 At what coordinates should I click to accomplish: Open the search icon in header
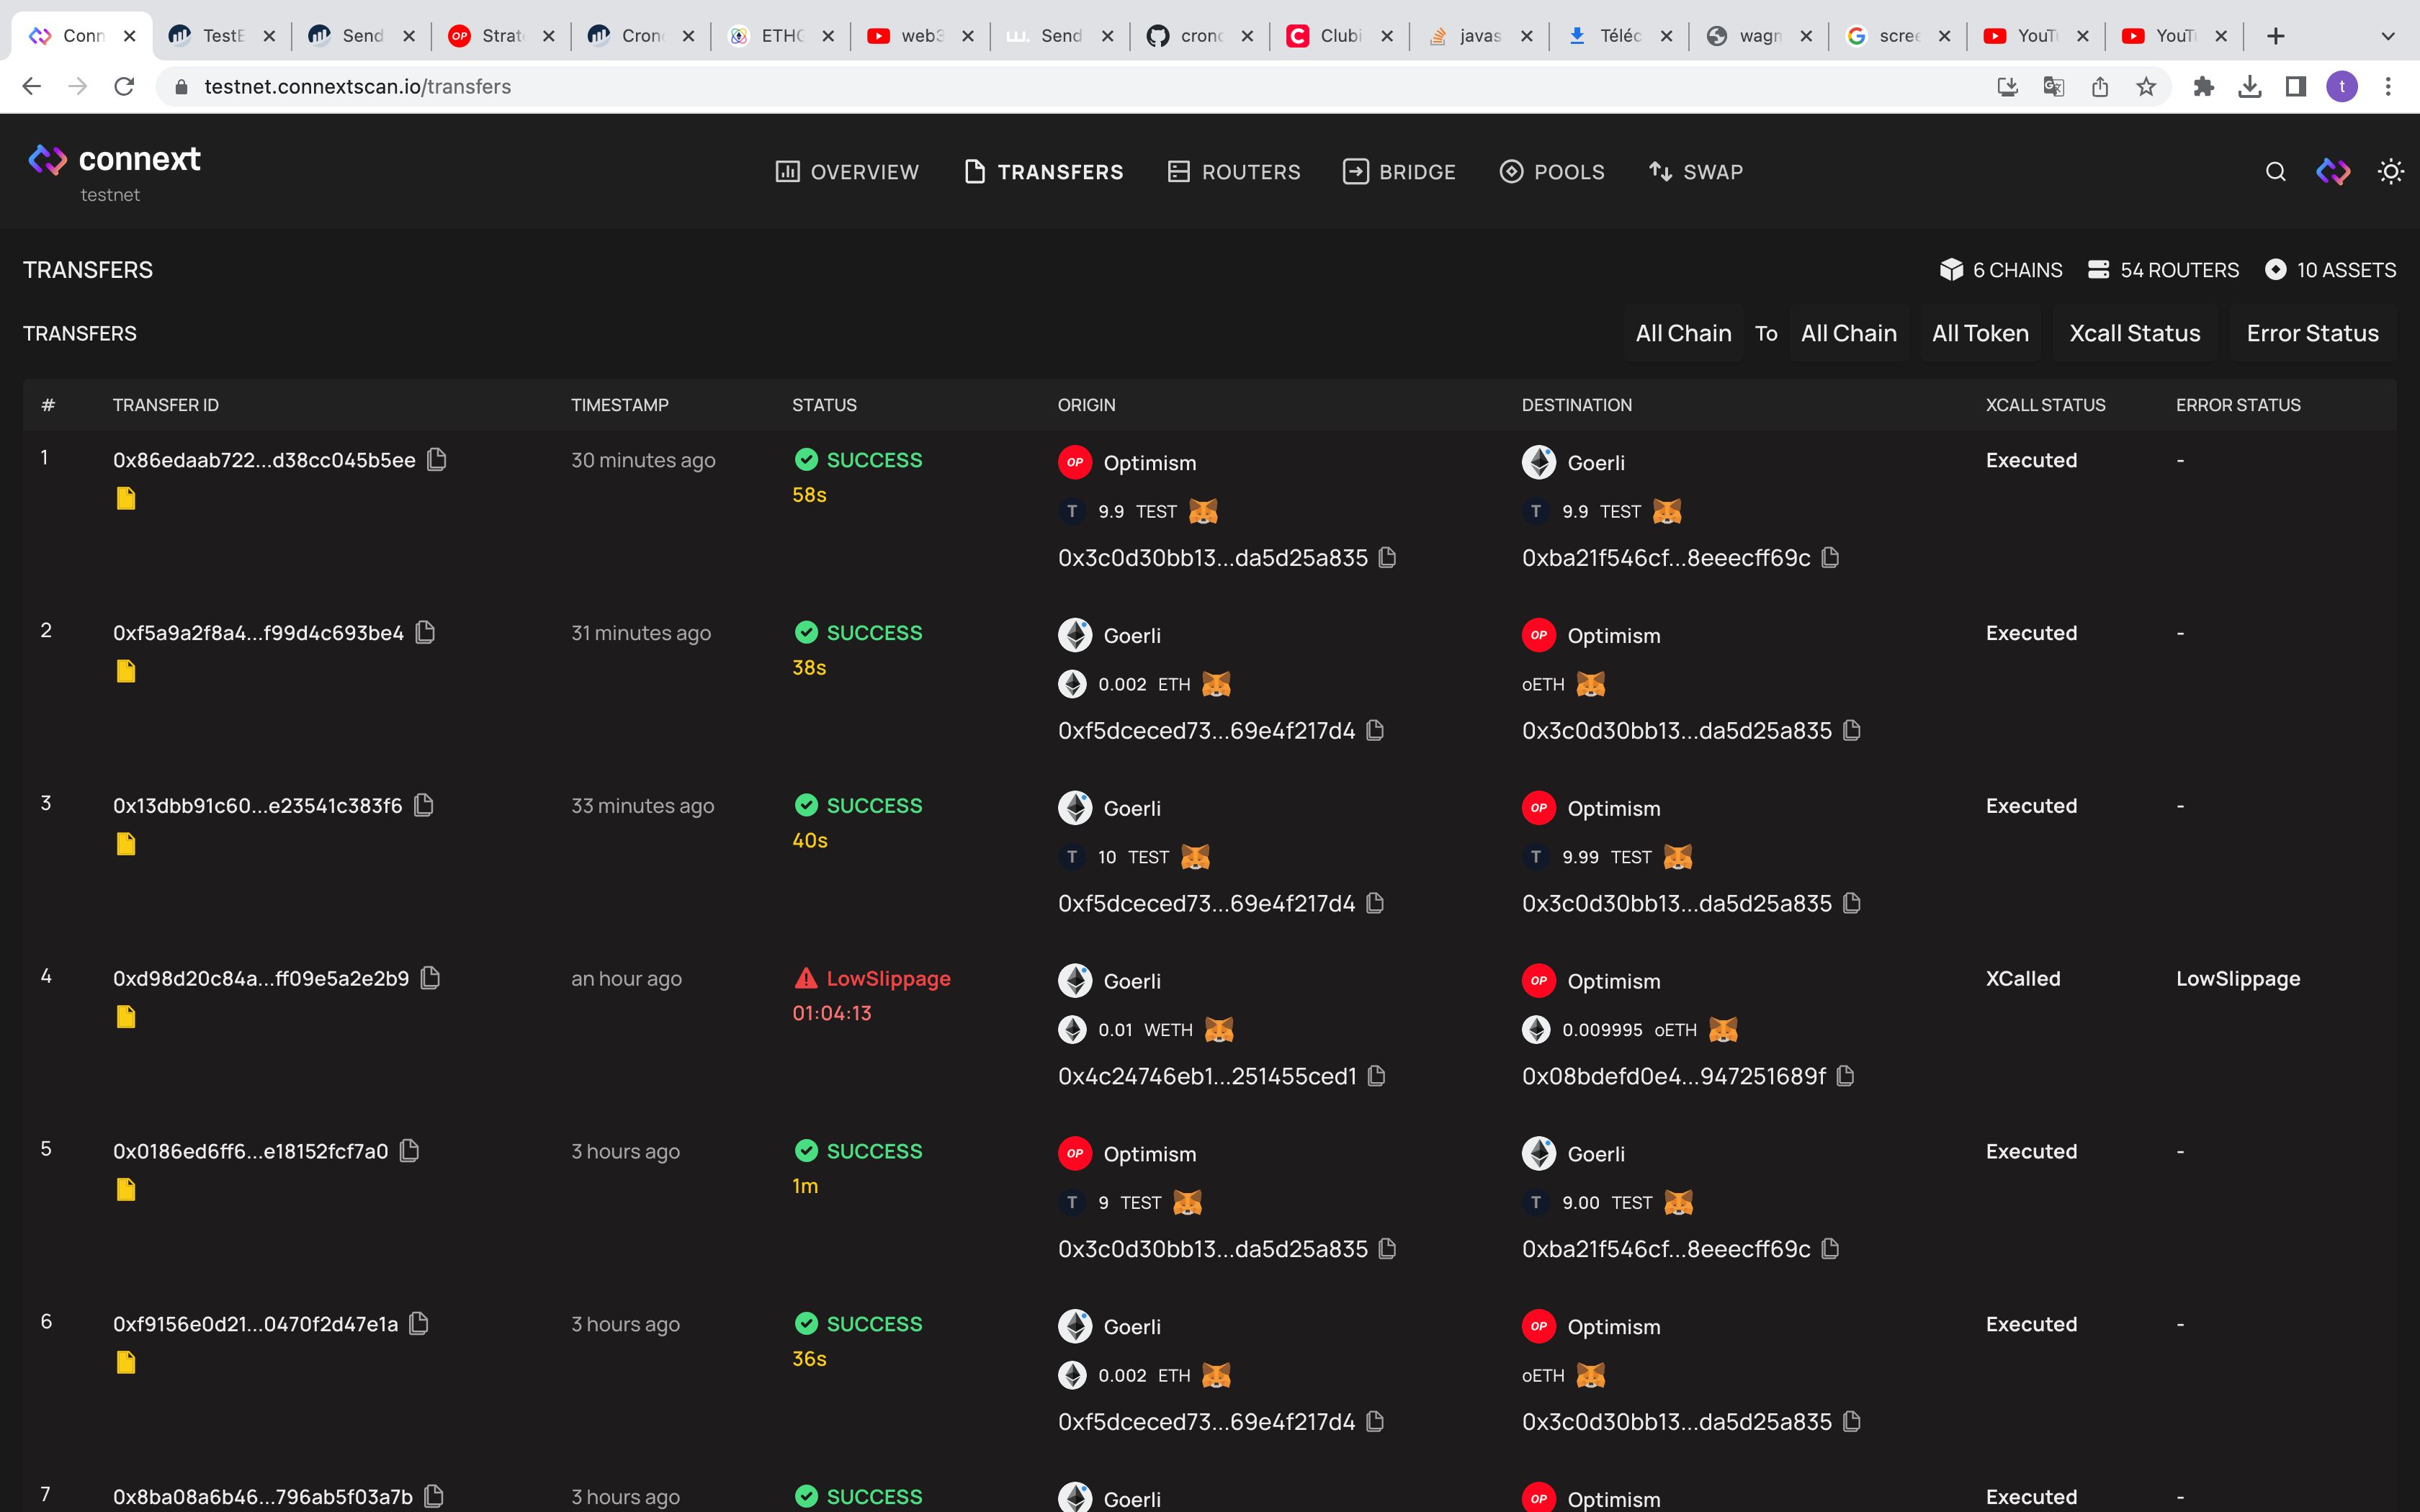pyautogui.click(x=2275, y=172)
